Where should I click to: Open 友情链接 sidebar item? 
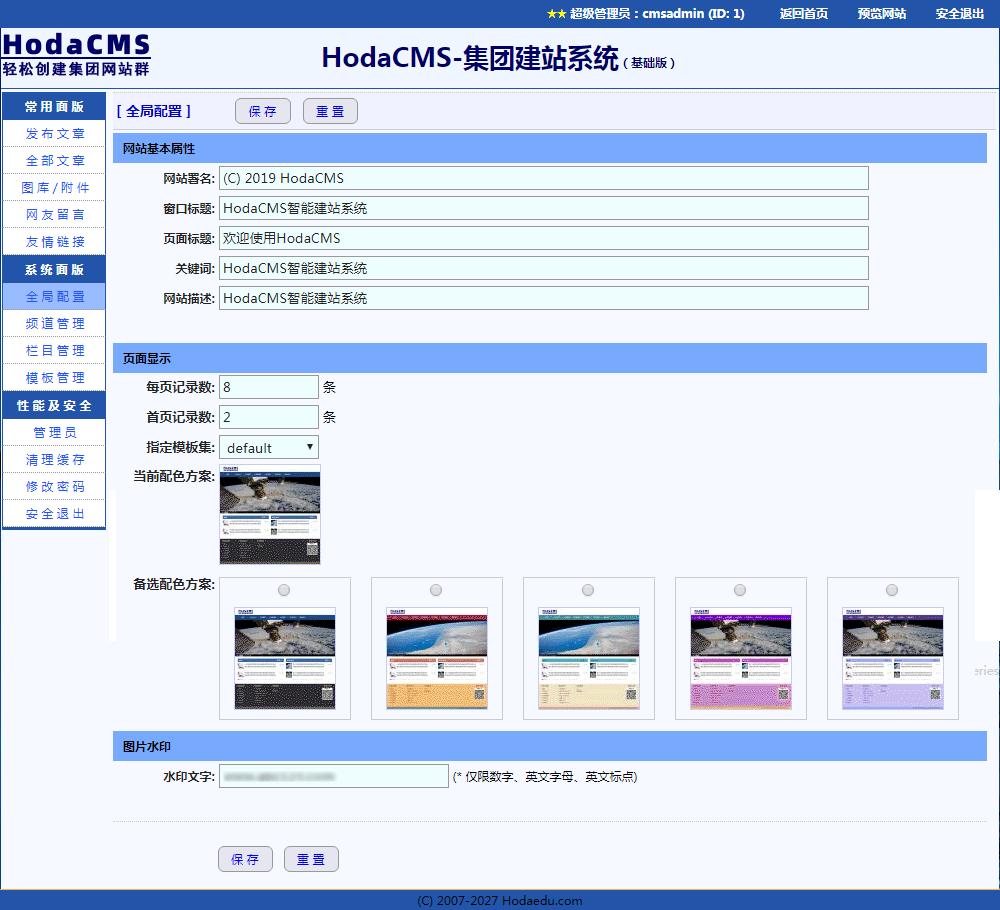pos(54,242)
